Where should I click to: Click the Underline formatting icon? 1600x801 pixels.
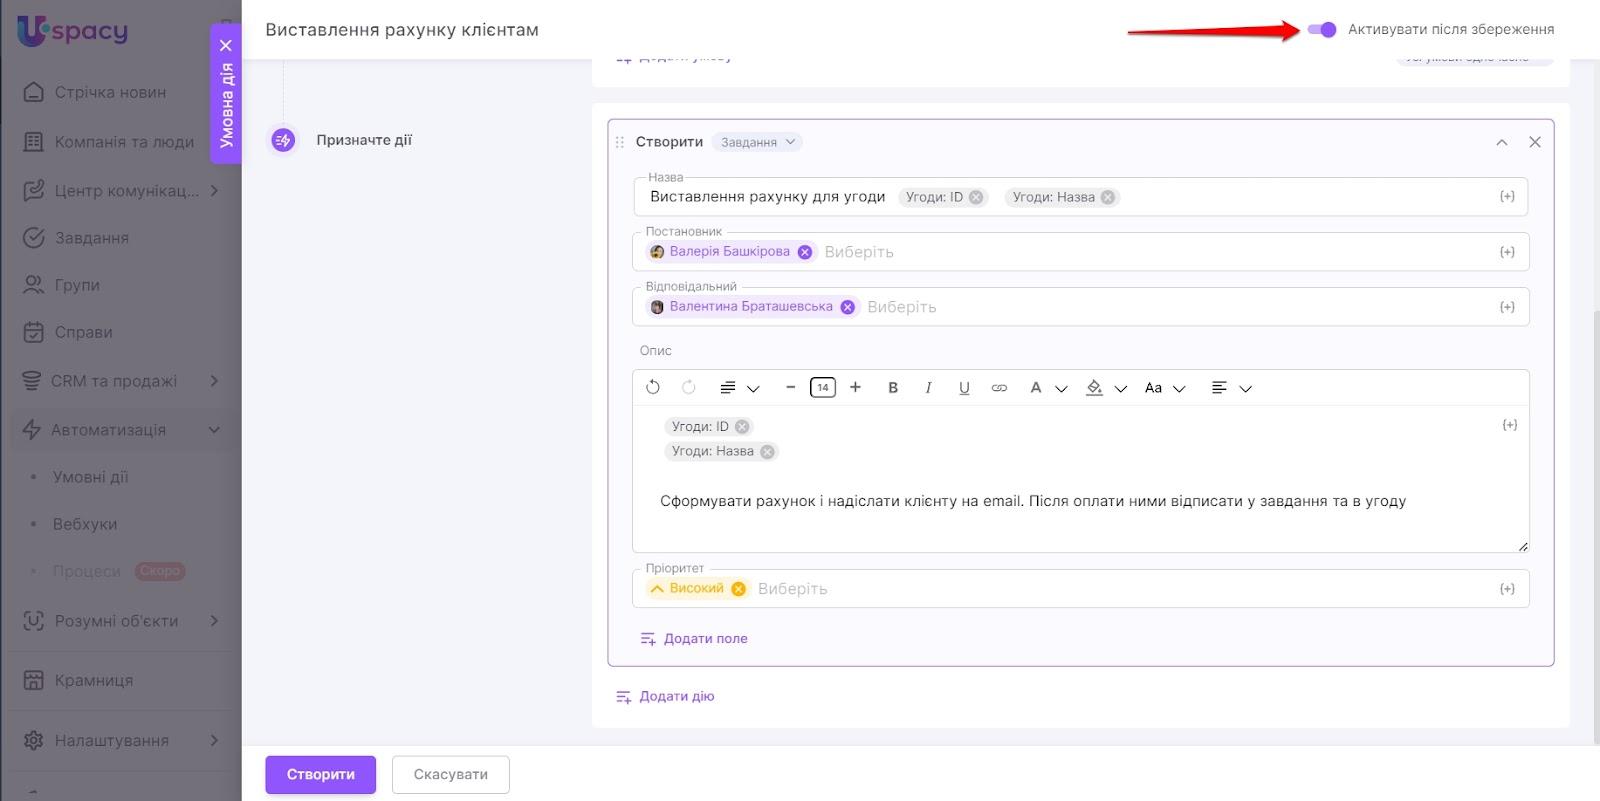tap(964, 388)
